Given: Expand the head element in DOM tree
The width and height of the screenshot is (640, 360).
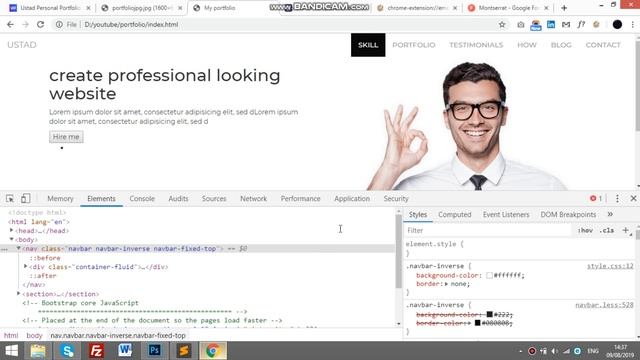Looking at the screenshot, I should (x=11, y=231).
